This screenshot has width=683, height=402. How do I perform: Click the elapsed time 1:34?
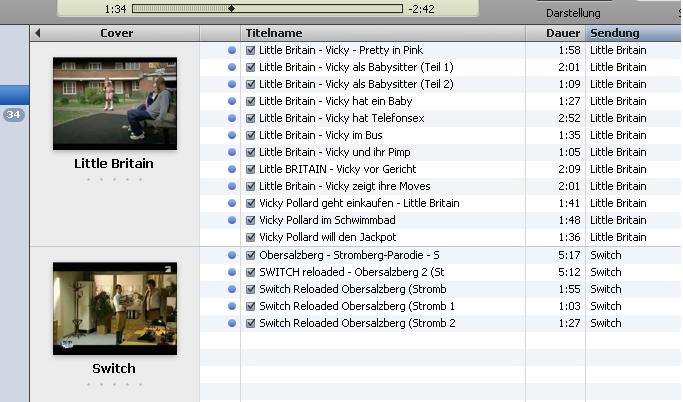(x=115, y=9)
